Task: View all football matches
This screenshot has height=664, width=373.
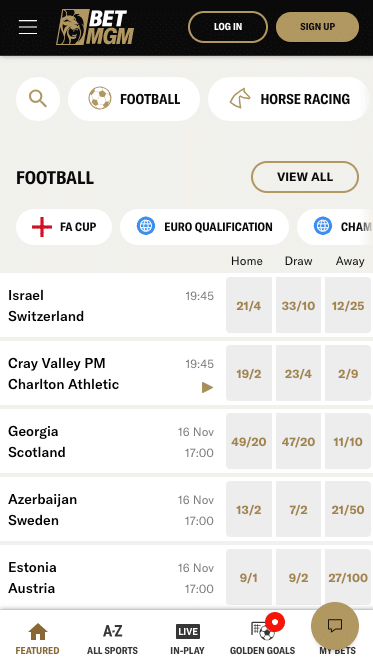Action: point(305,177)
